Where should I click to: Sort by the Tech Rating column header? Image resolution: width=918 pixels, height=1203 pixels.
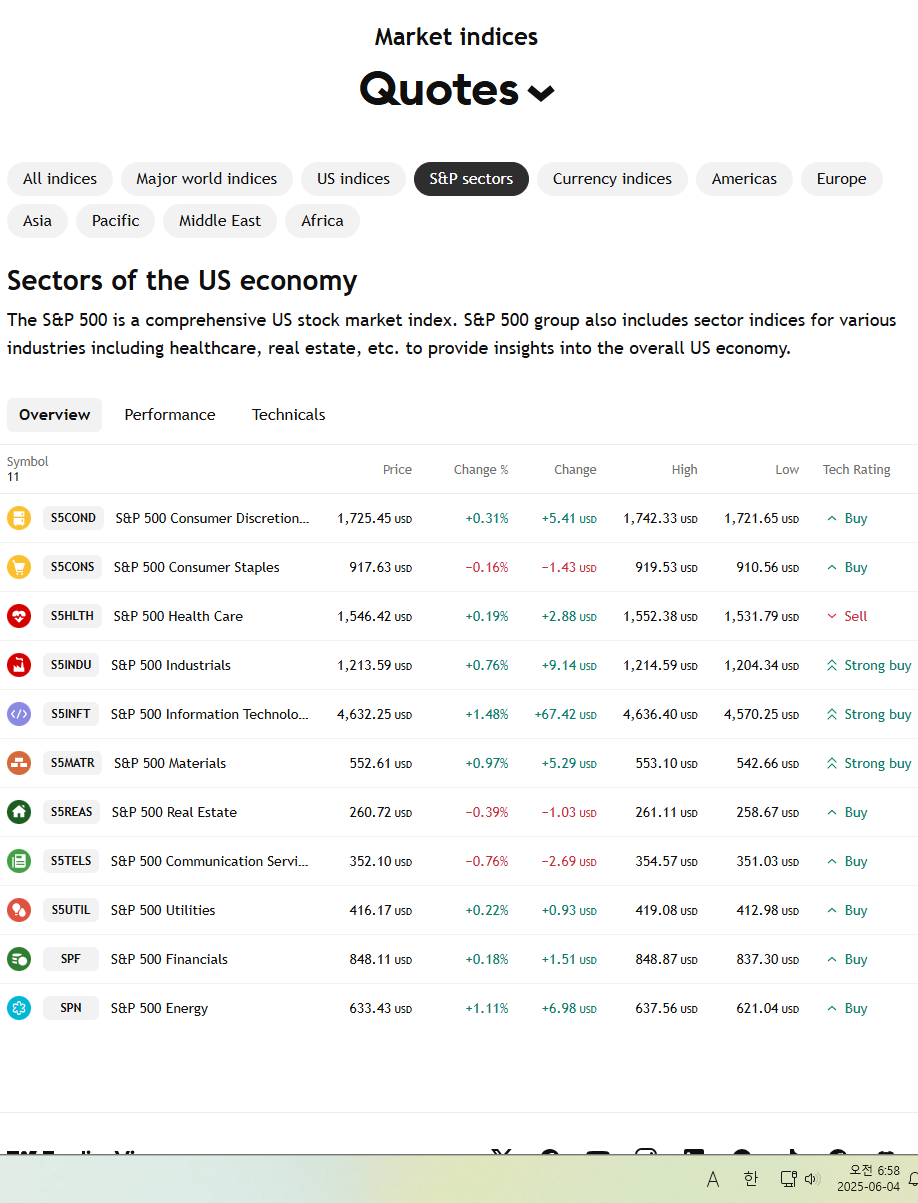[x=857, y=470]
